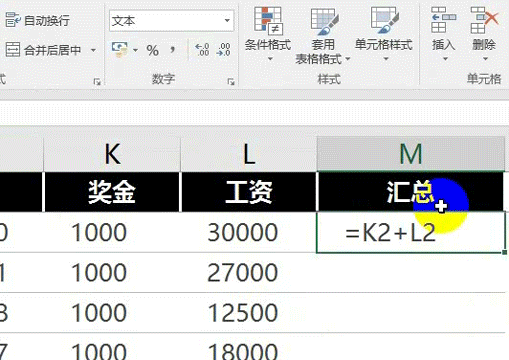Select the cell containing 30000
The image size is (509, 360).
(248, 232)
